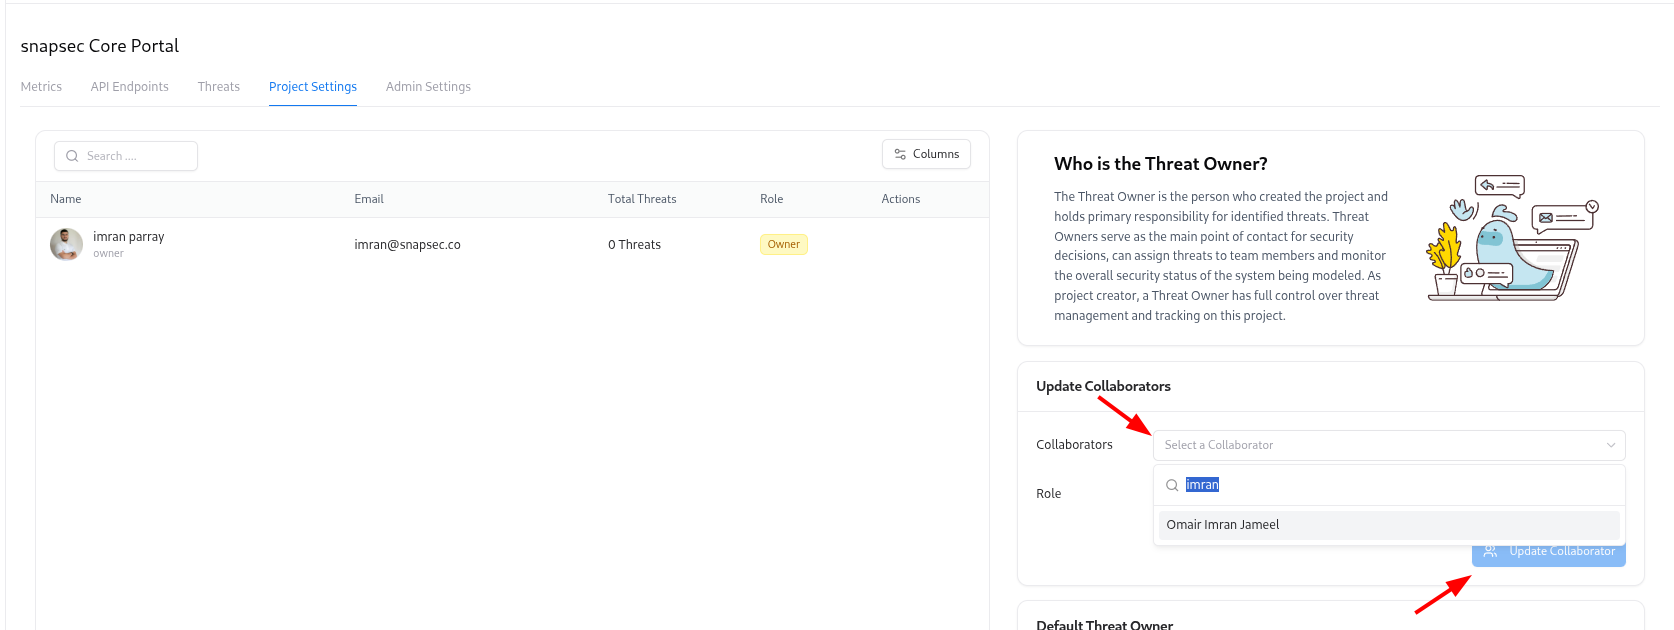Click the Total Threats column header
Image resolution: width=1674 pixels, height=630 pixels.
(642, 199)
